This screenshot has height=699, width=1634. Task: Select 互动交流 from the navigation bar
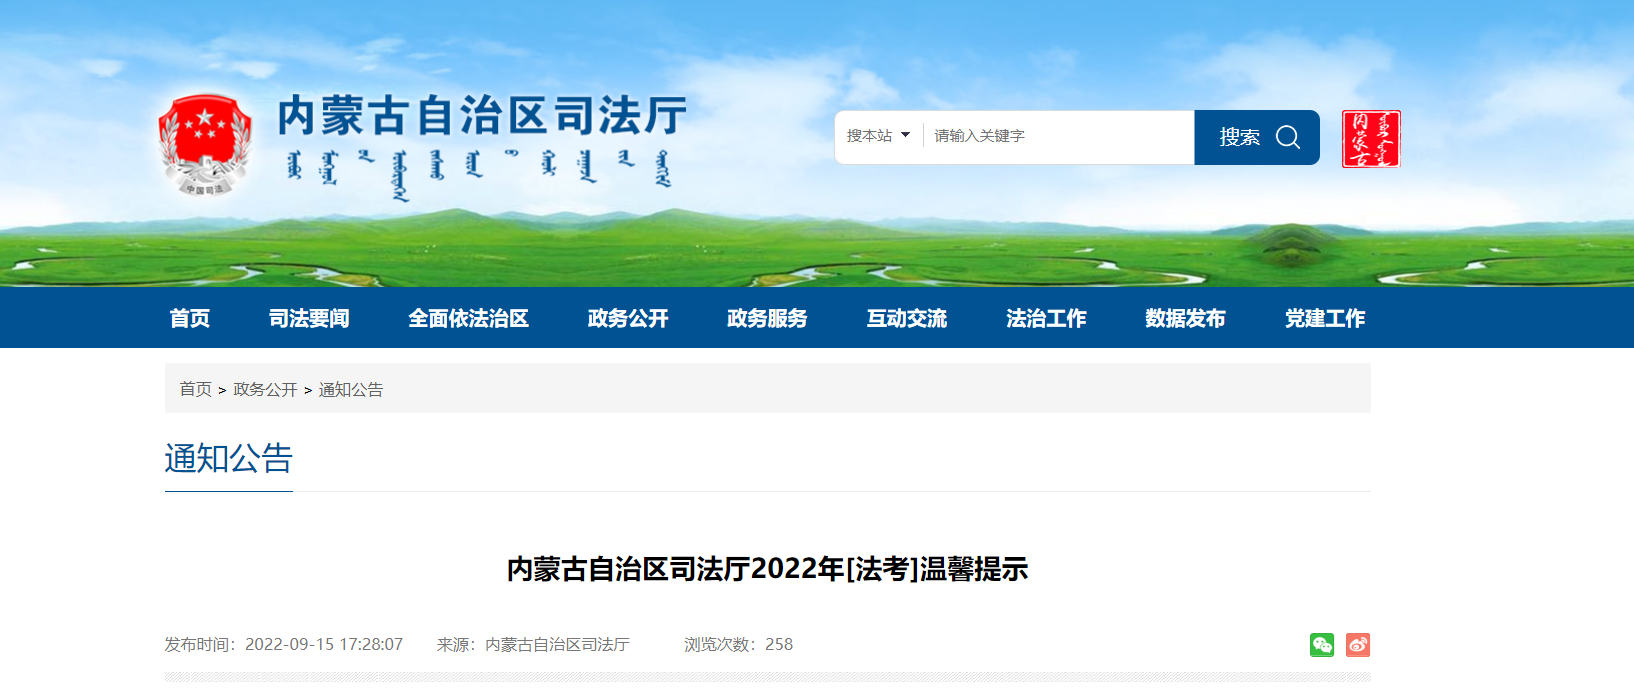(907, 318)
